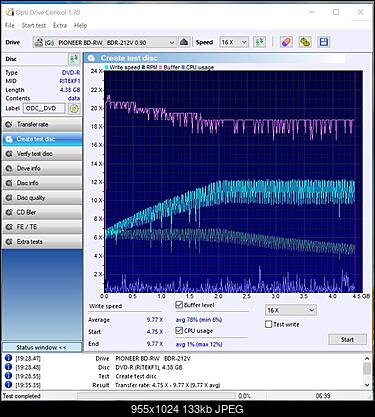Image resolution: width=375 pixels, height=417 pixels.
Task: Collapse the Status window toggle
Action: (42, 347)
